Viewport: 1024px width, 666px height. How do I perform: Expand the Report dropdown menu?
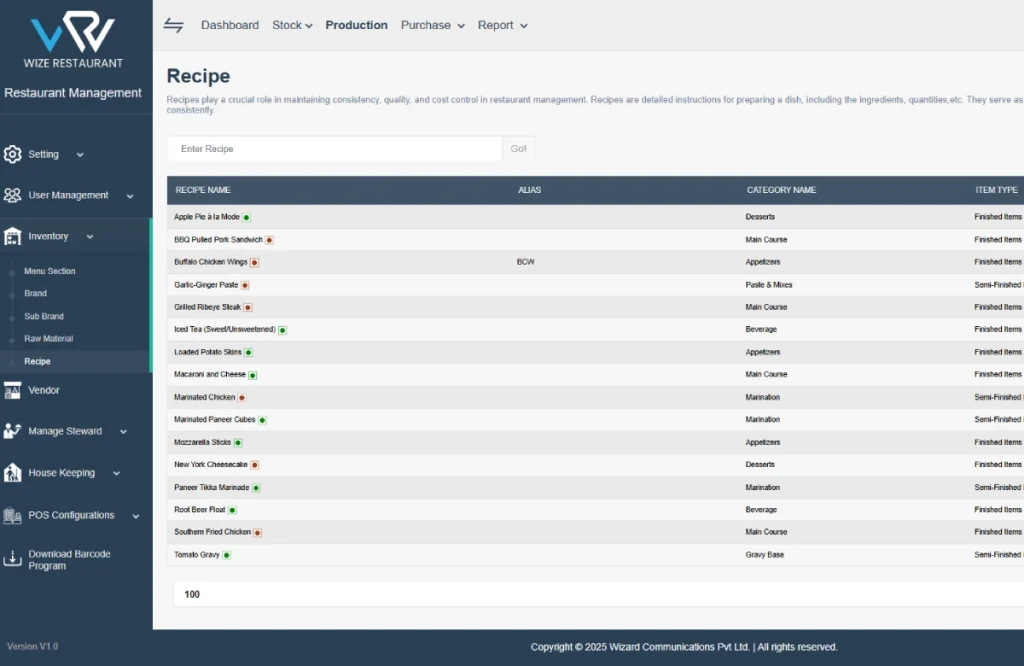click(x=502, y=25)
